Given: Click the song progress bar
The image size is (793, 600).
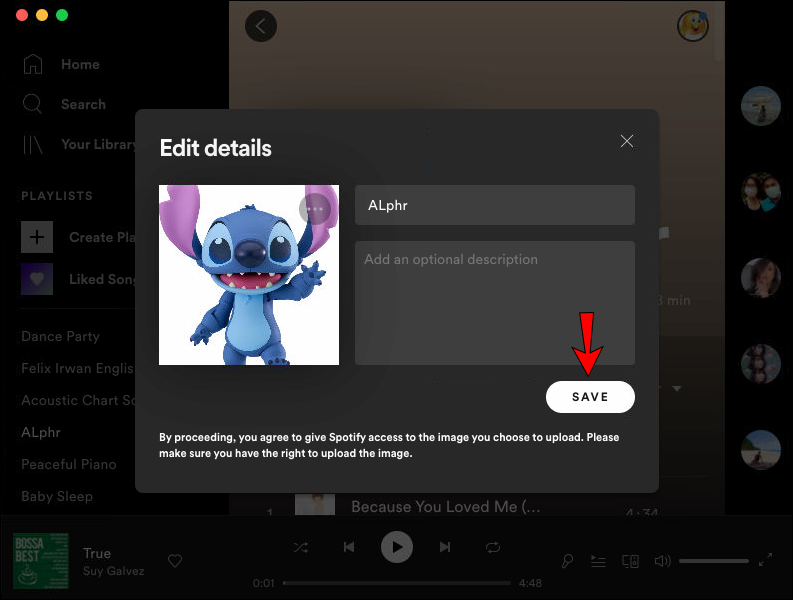Looking at the screenshot, I should click(x=396, y=583).
